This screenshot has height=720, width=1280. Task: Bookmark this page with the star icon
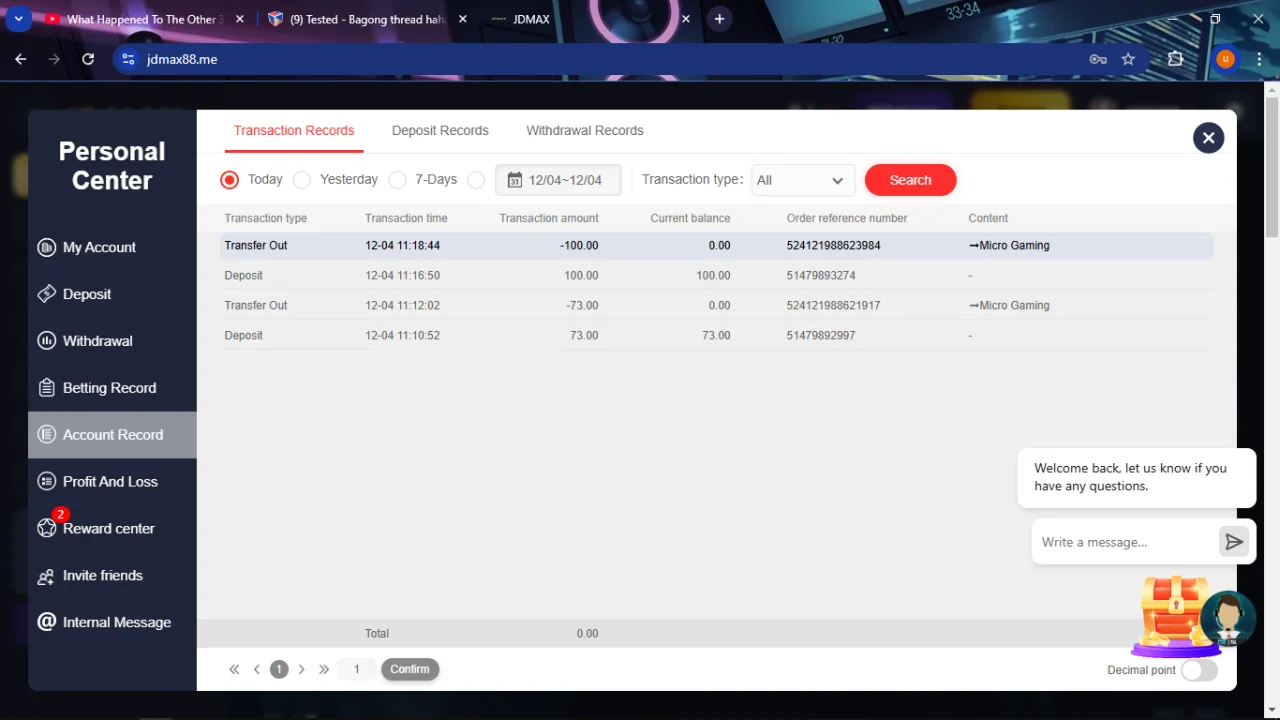1128,59
